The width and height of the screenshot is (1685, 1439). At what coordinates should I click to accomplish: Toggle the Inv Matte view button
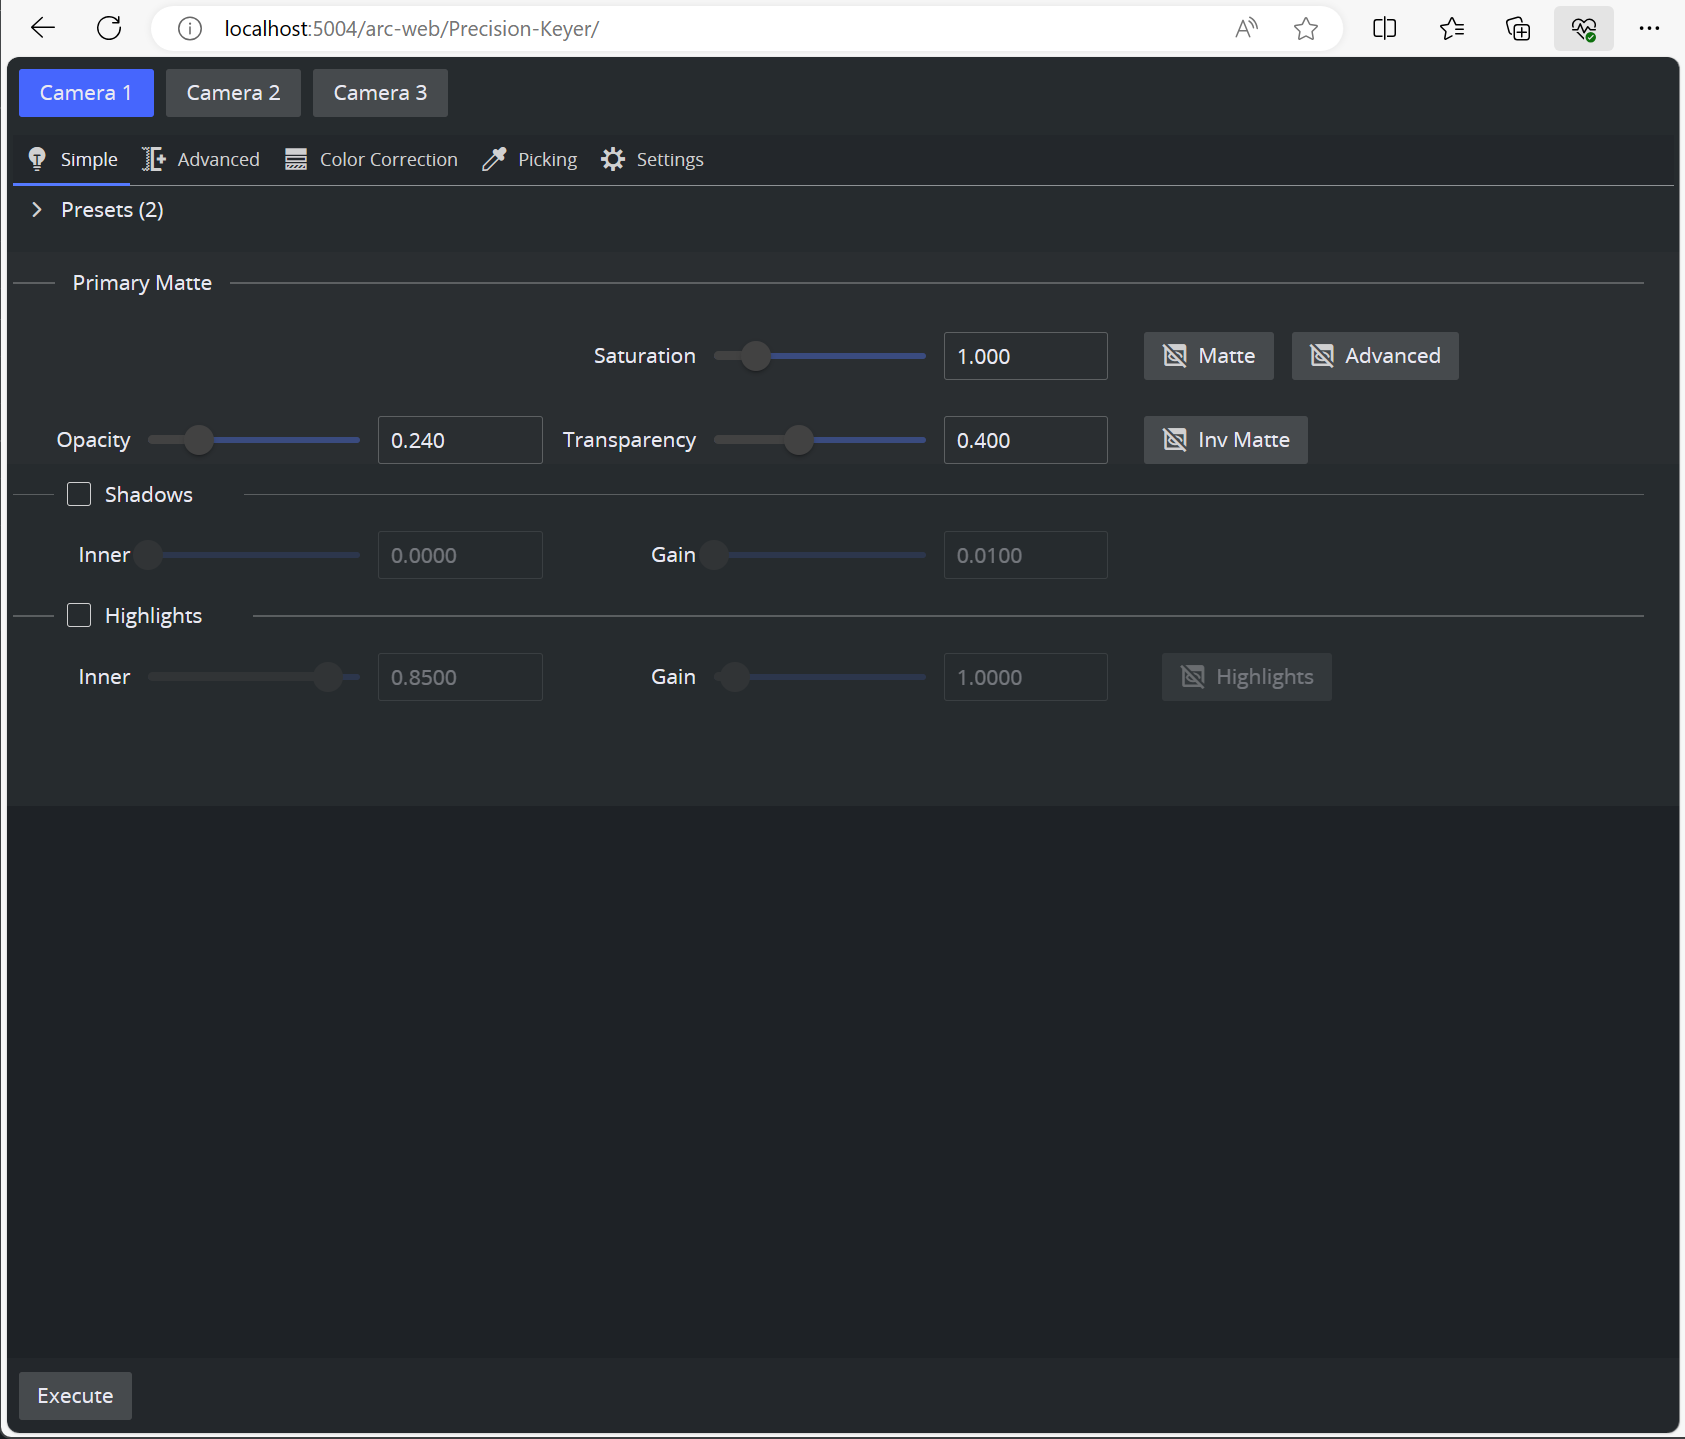tap(1225, 440)
